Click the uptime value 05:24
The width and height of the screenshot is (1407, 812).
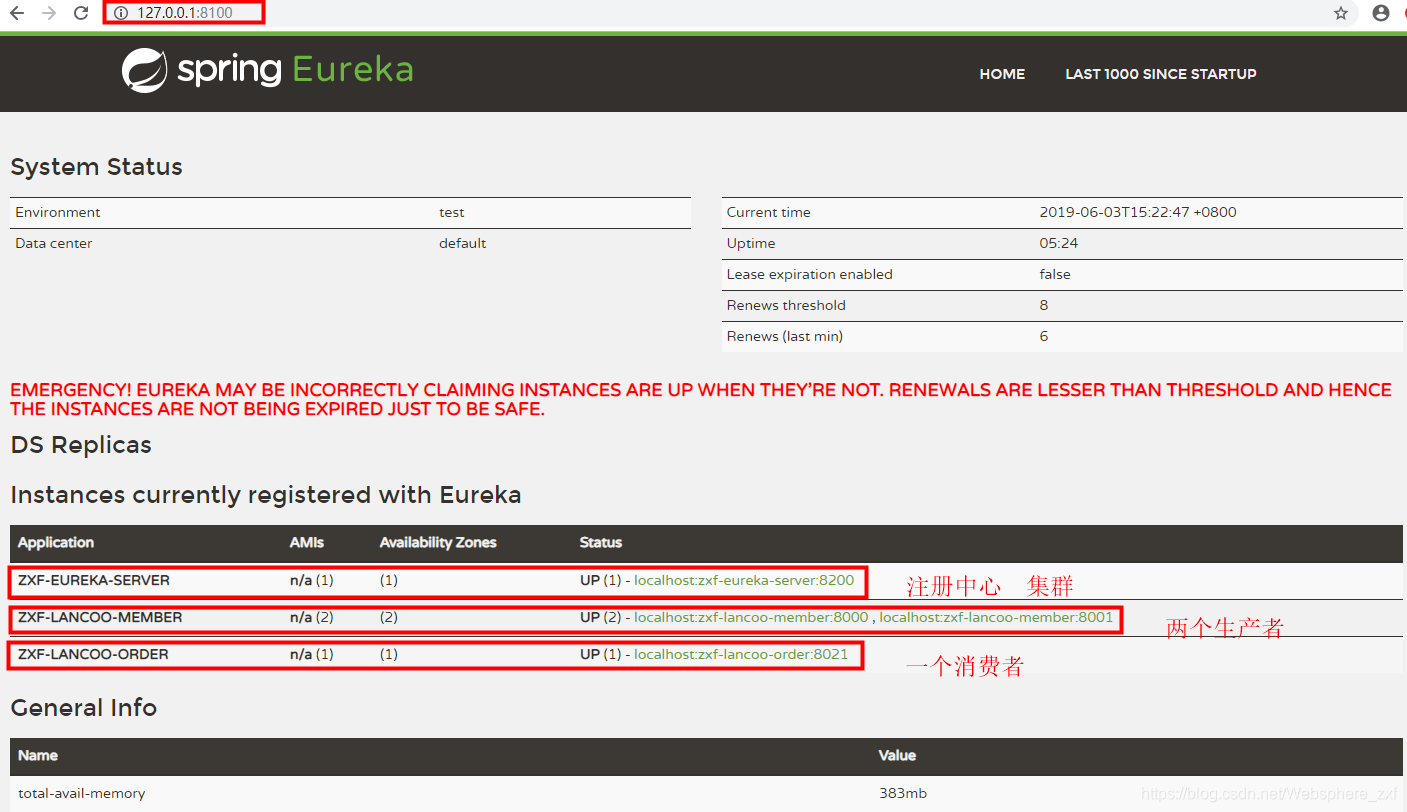tap(1058, 243)
